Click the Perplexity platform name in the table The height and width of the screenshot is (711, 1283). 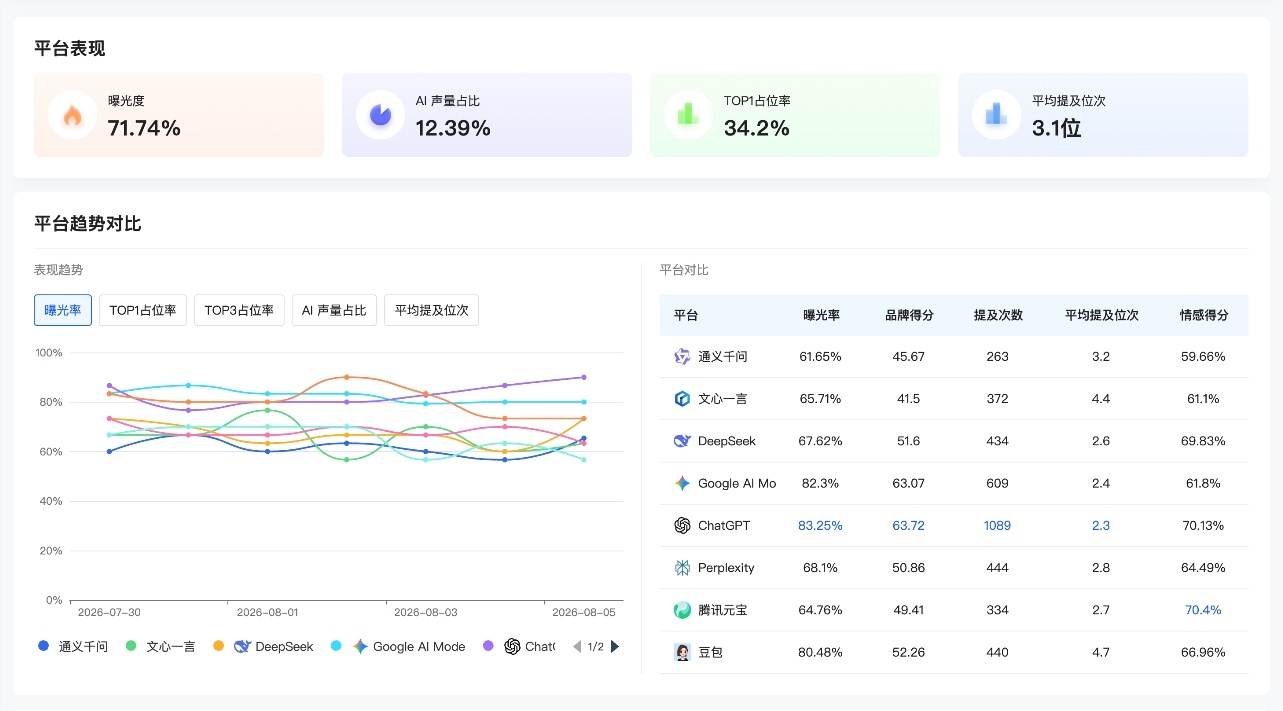pos(726,568)
